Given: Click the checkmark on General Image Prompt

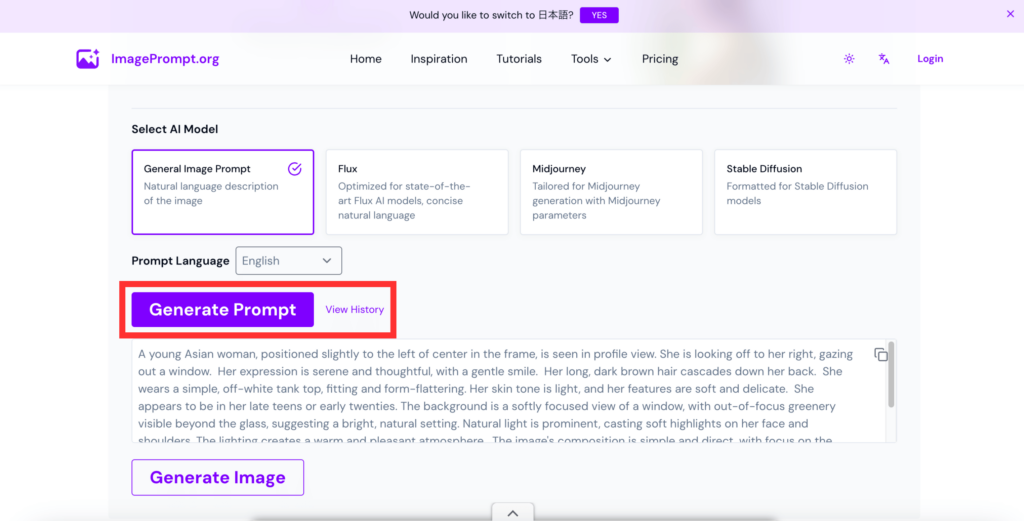Looking at the screenshot, I should 295,169.
